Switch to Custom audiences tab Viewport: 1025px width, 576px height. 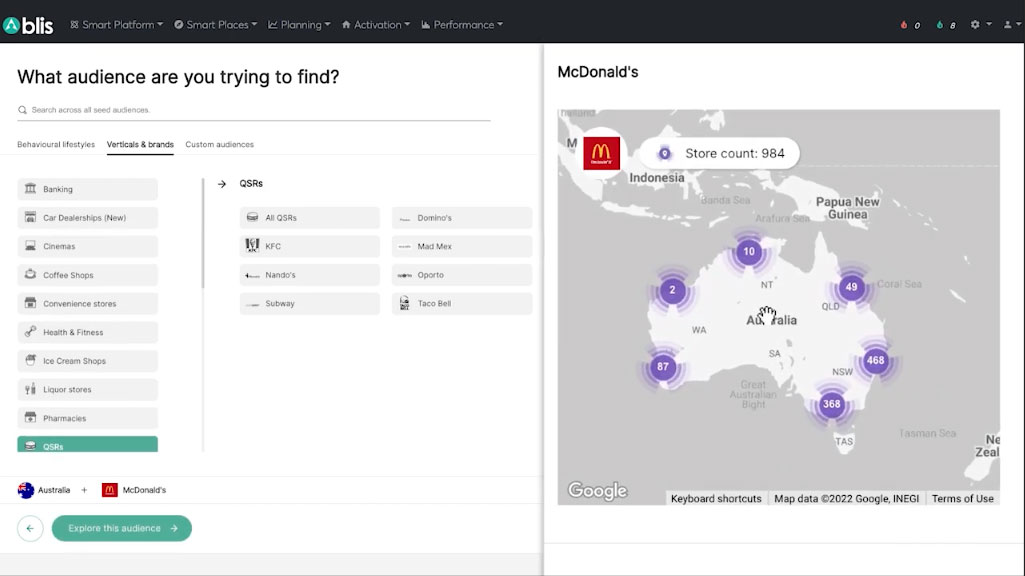[220, 144]
